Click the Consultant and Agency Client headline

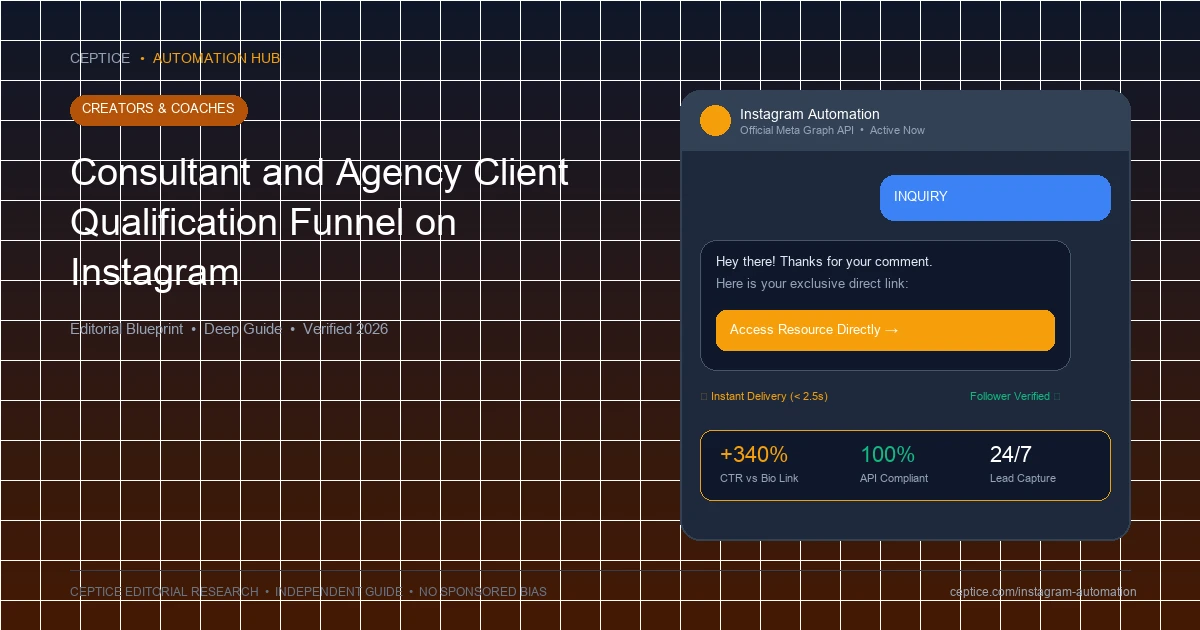[x=319, y=173]
